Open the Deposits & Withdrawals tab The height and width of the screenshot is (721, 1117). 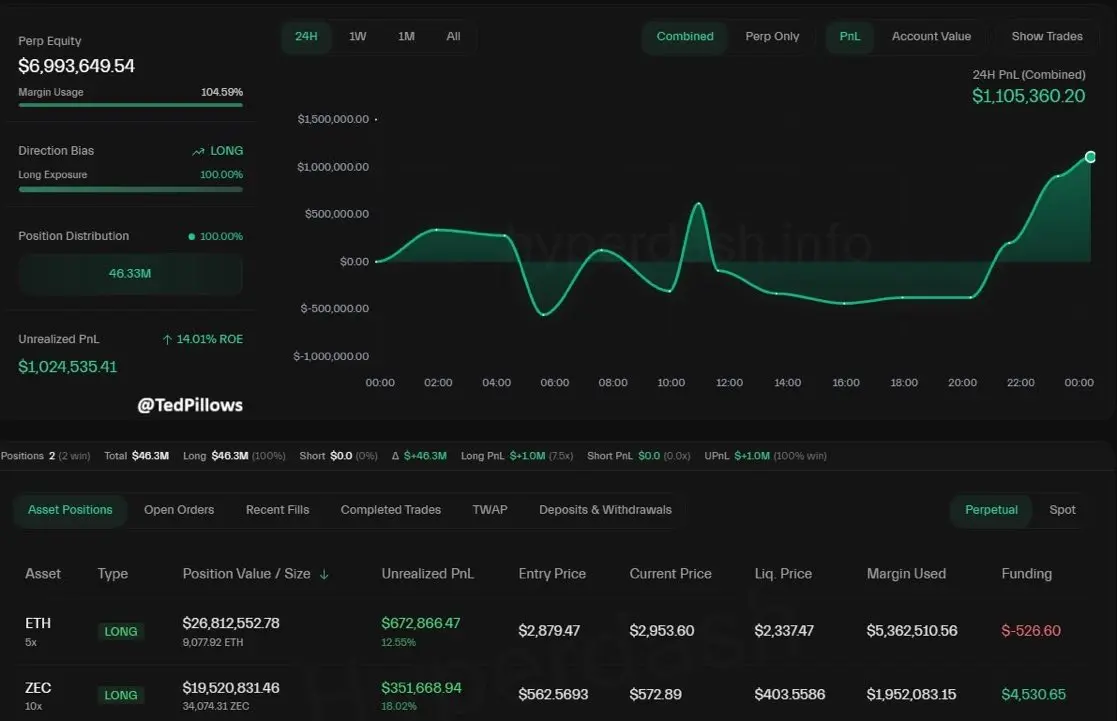coord(605,510)
